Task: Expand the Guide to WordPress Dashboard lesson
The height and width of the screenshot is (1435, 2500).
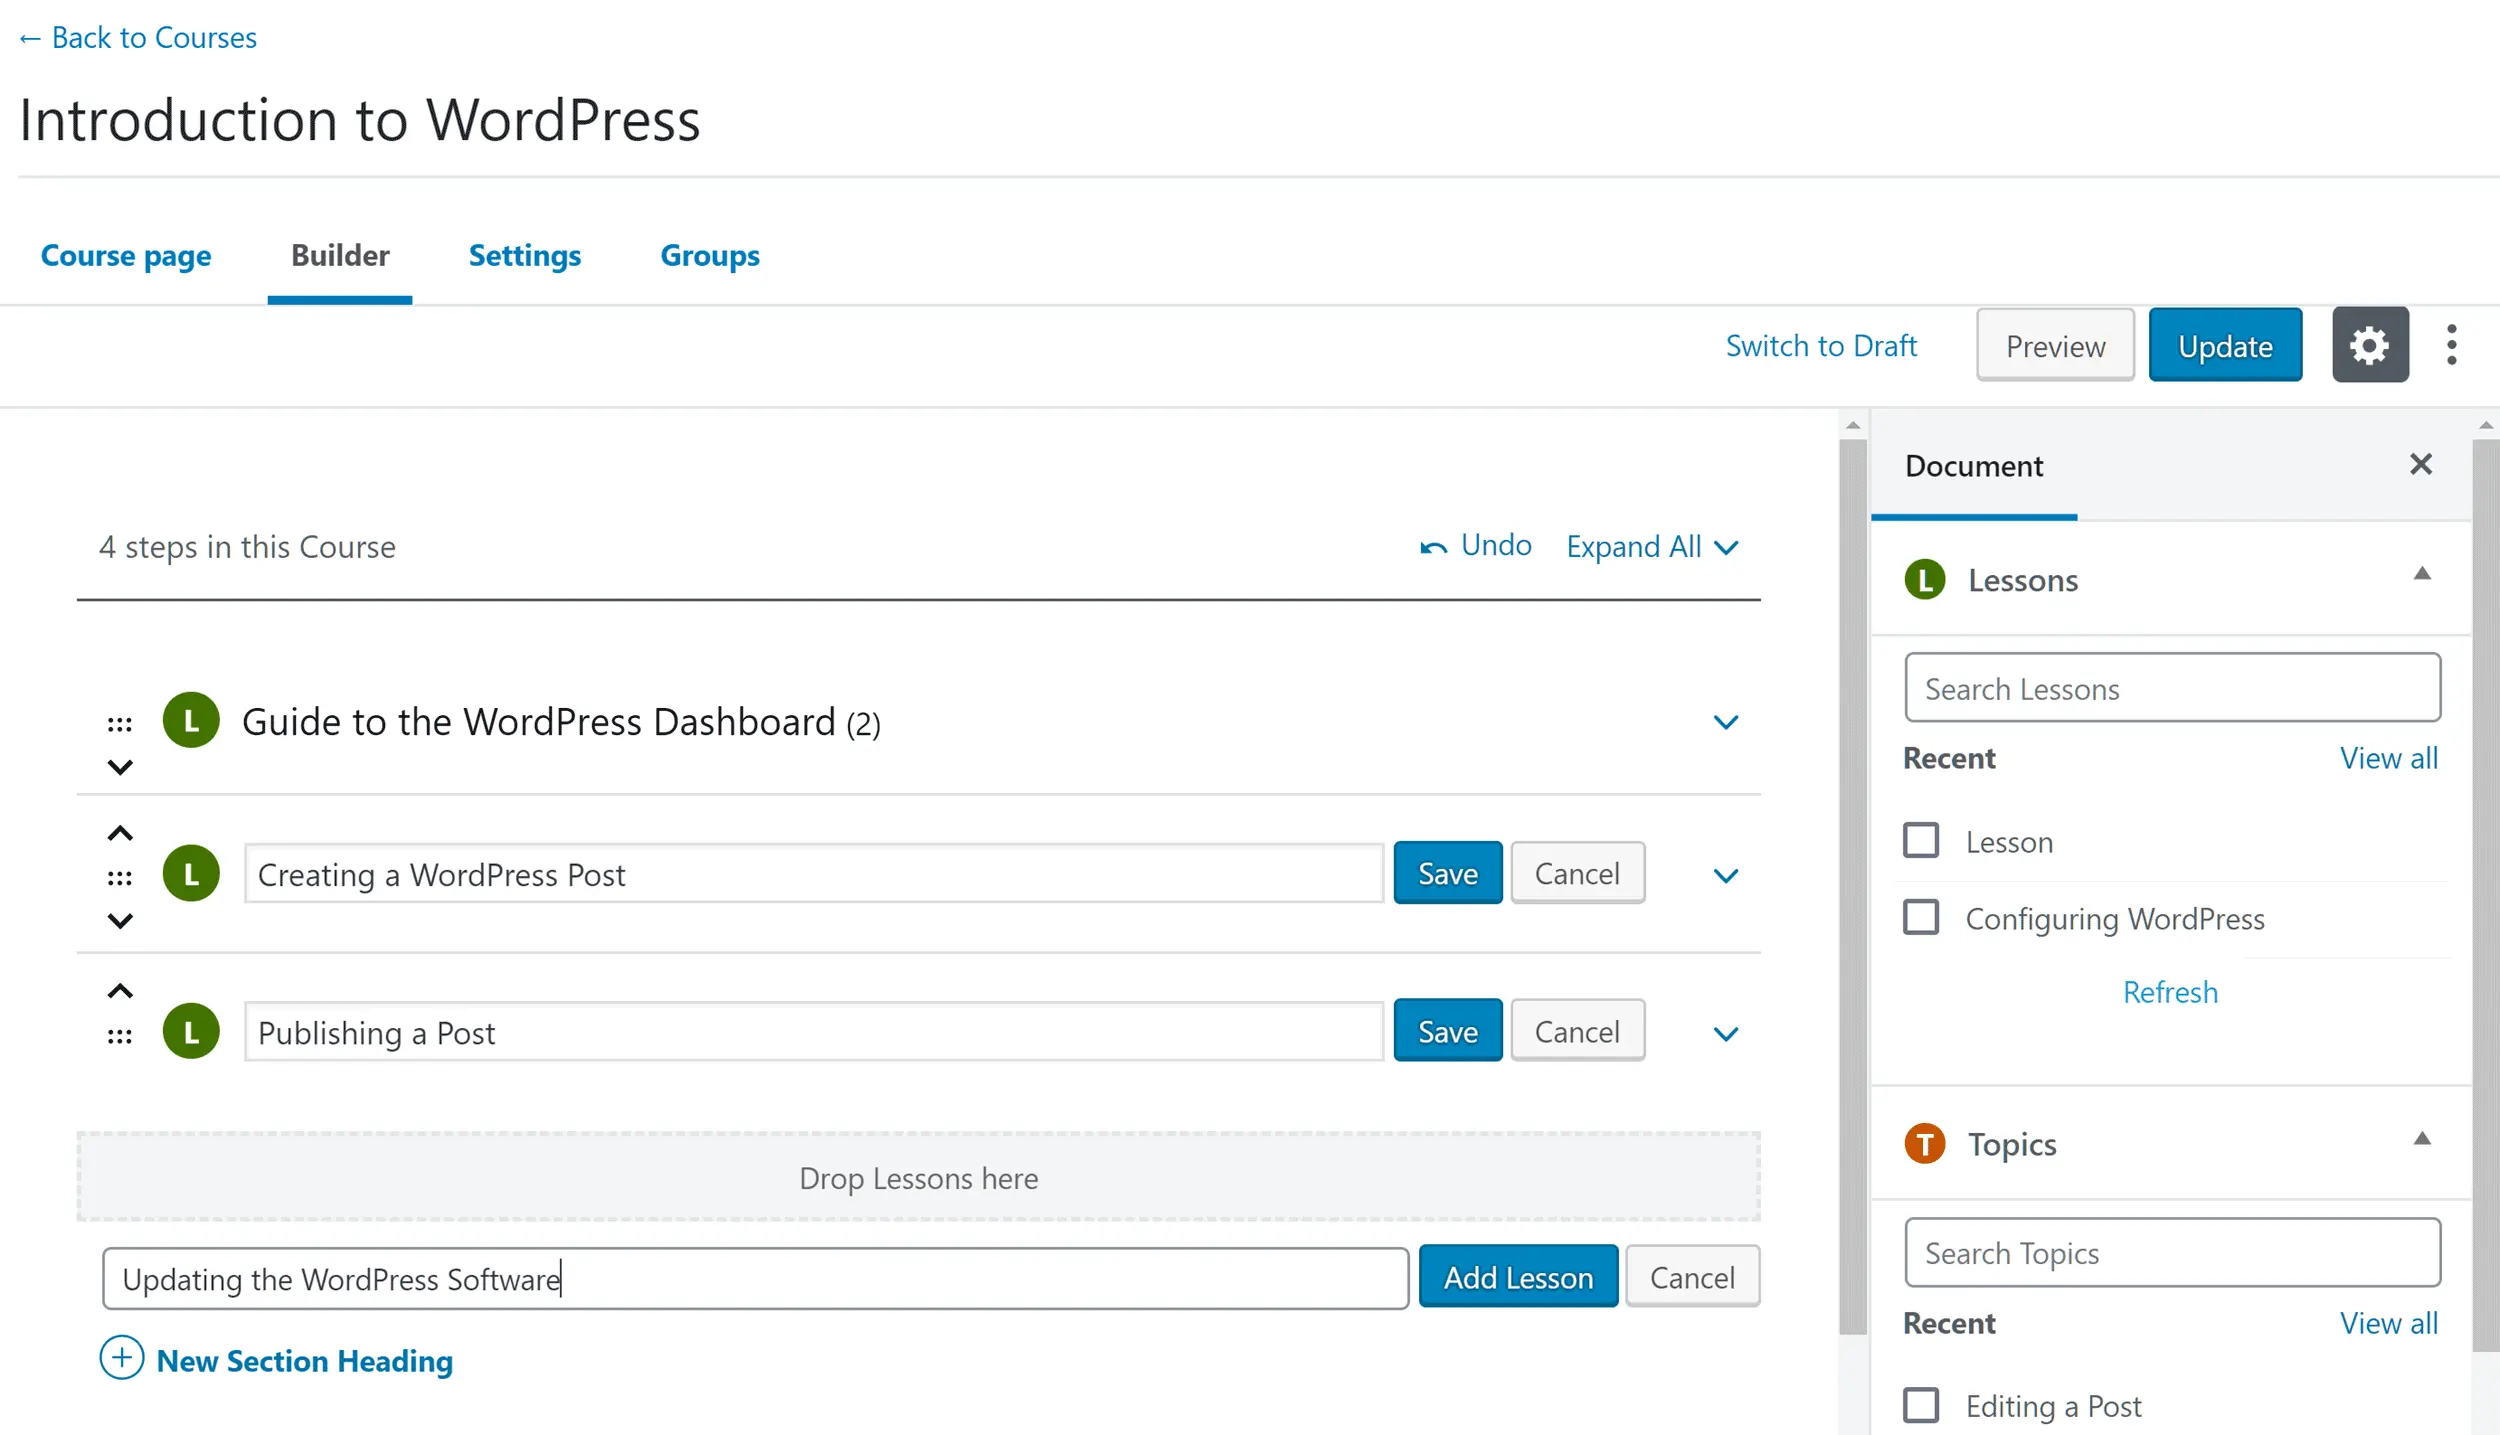Action: click(x=1725, y=722)
